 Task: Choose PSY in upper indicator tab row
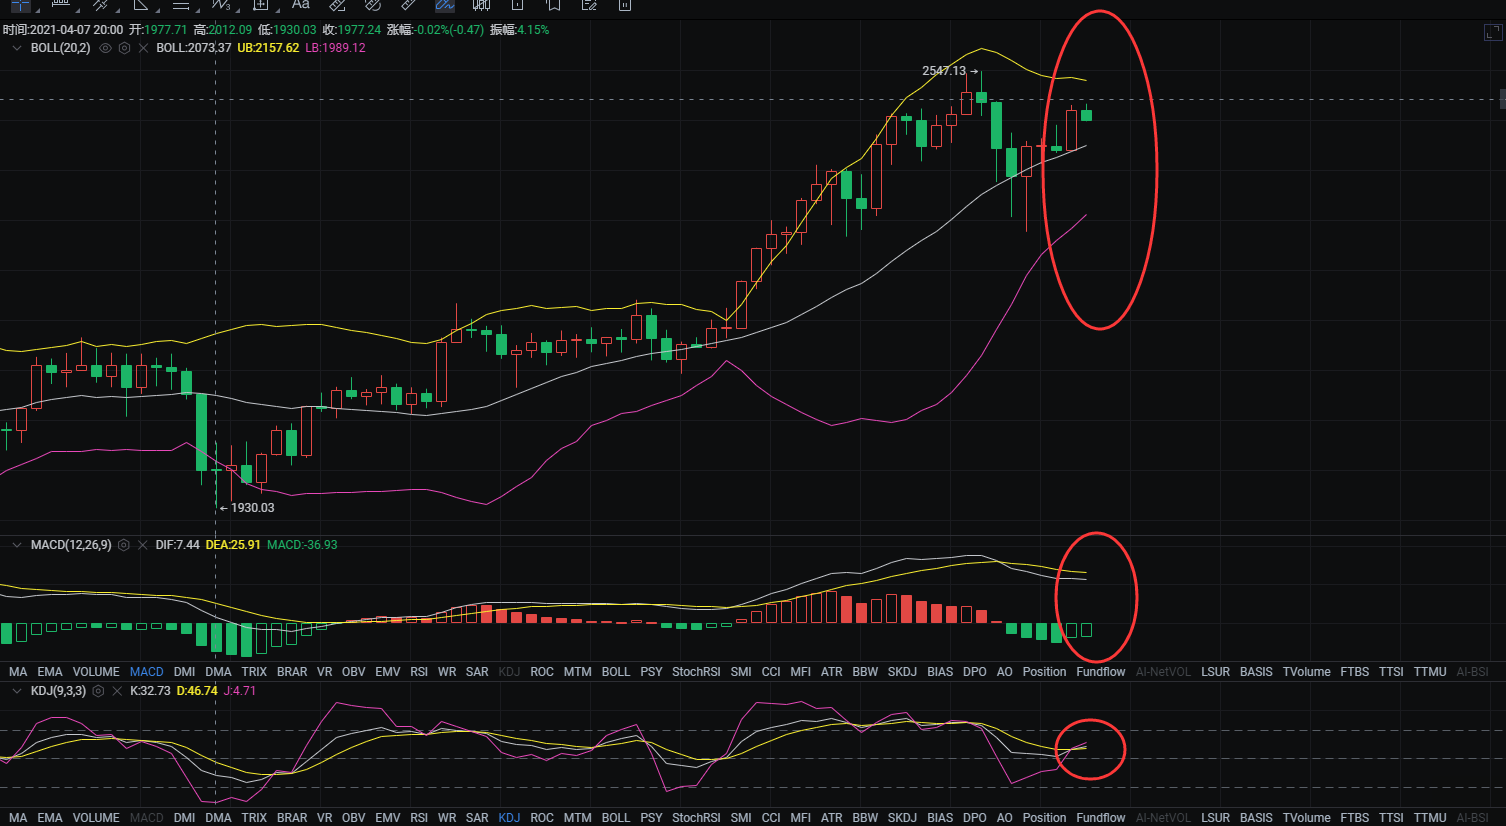pyautogui.click(x=651, y=672)
